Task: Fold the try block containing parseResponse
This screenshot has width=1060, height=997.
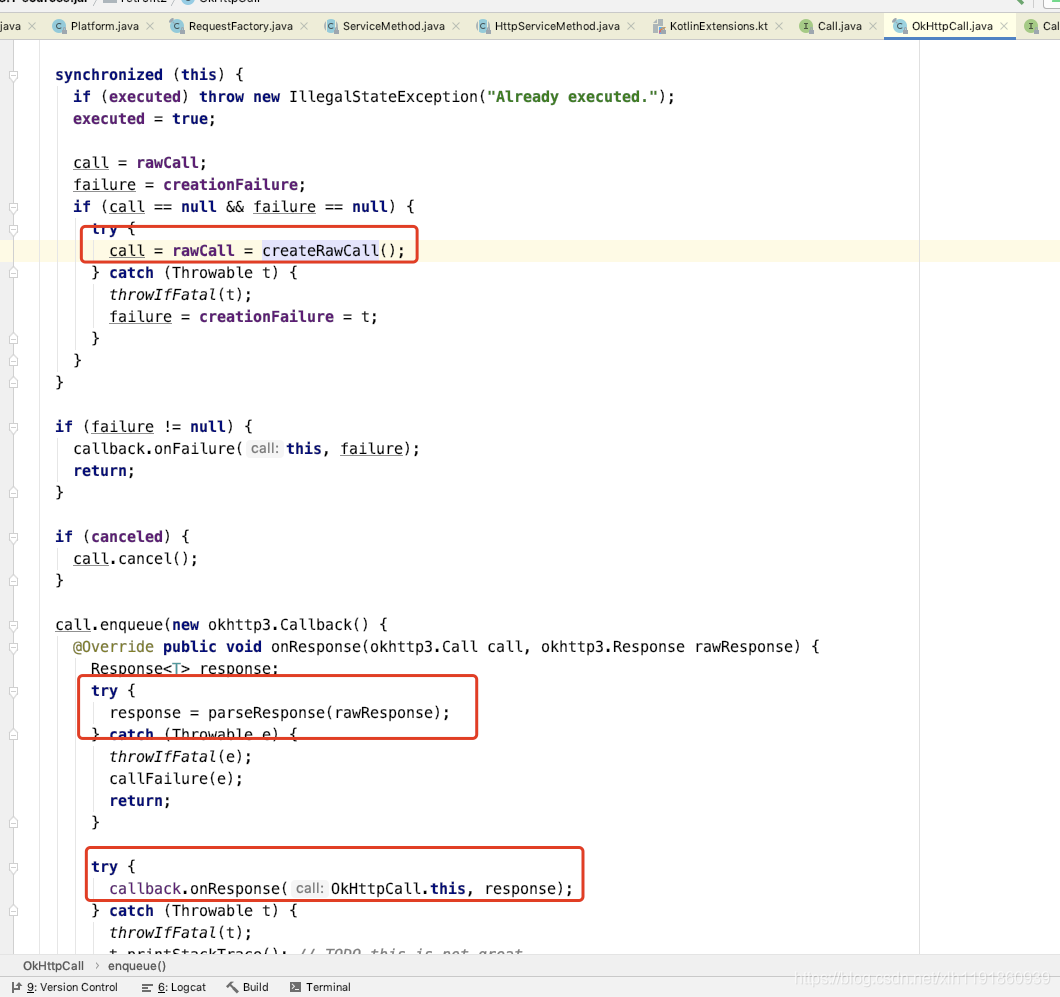Action: (14, 691)
